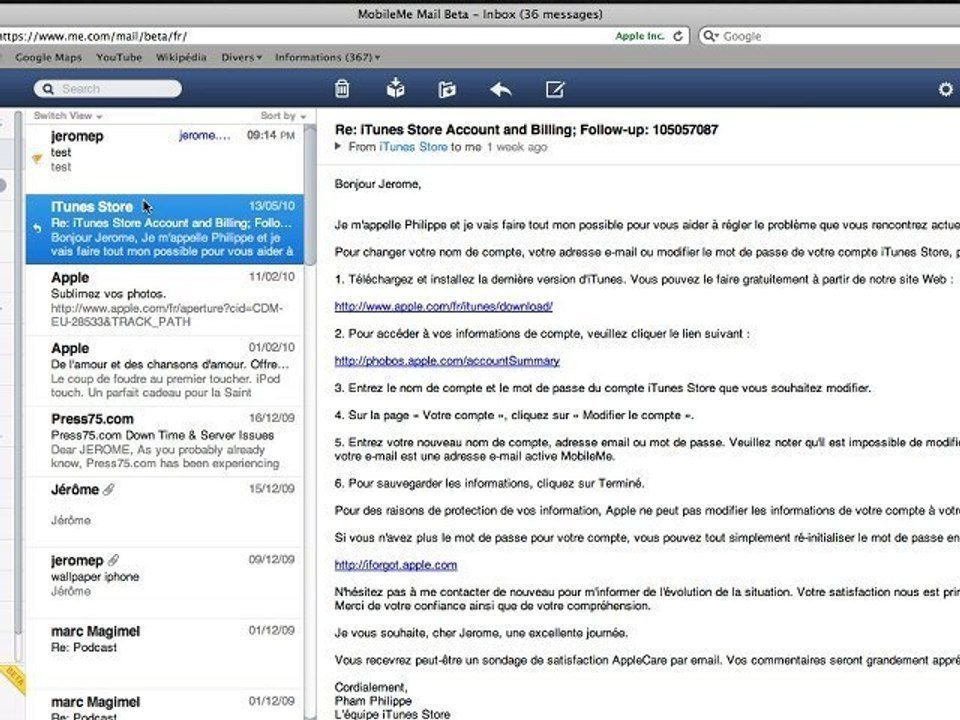Click the archive message box icon
Image resolution: width=960 pixels, height=720 pixels.
(396, 89)
